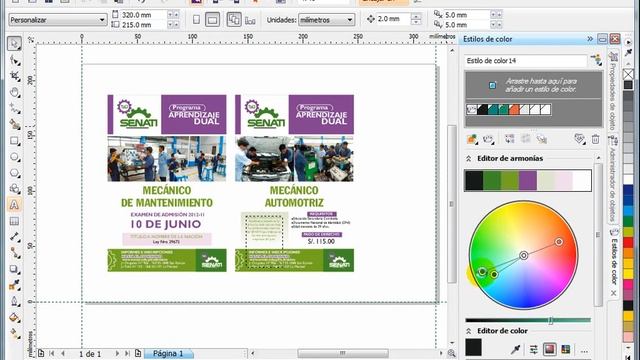Click the add-from-selection icon beside style name
The width and height of the screenshot is (640, 360).
(x=596, y=60)
